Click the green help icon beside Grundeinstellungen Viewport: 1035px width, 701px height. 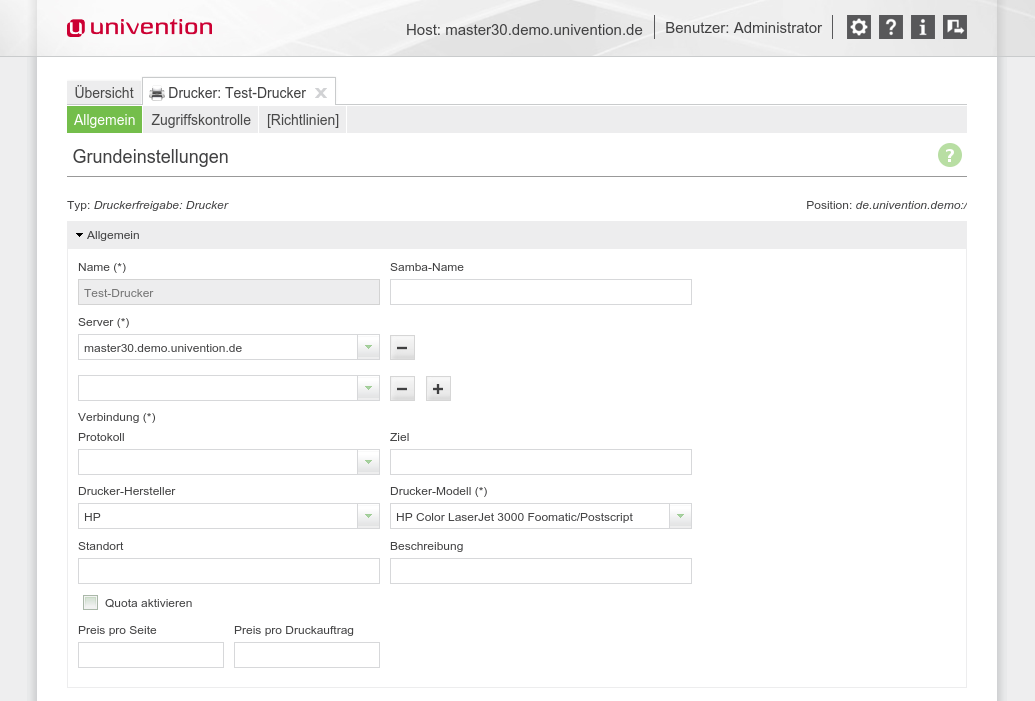[949, 155]
